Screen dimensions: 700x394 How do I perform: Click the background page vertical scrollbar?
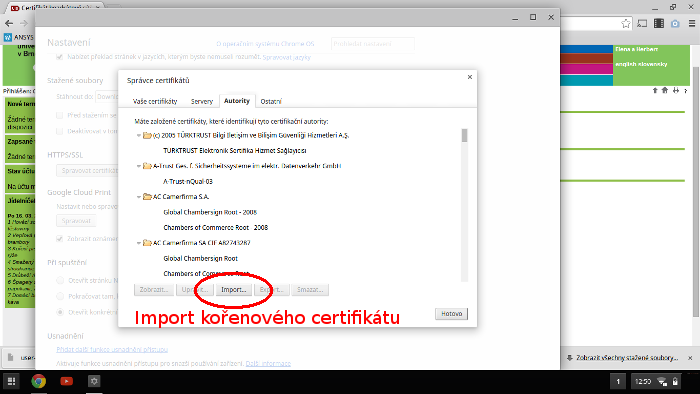point(696,192)
